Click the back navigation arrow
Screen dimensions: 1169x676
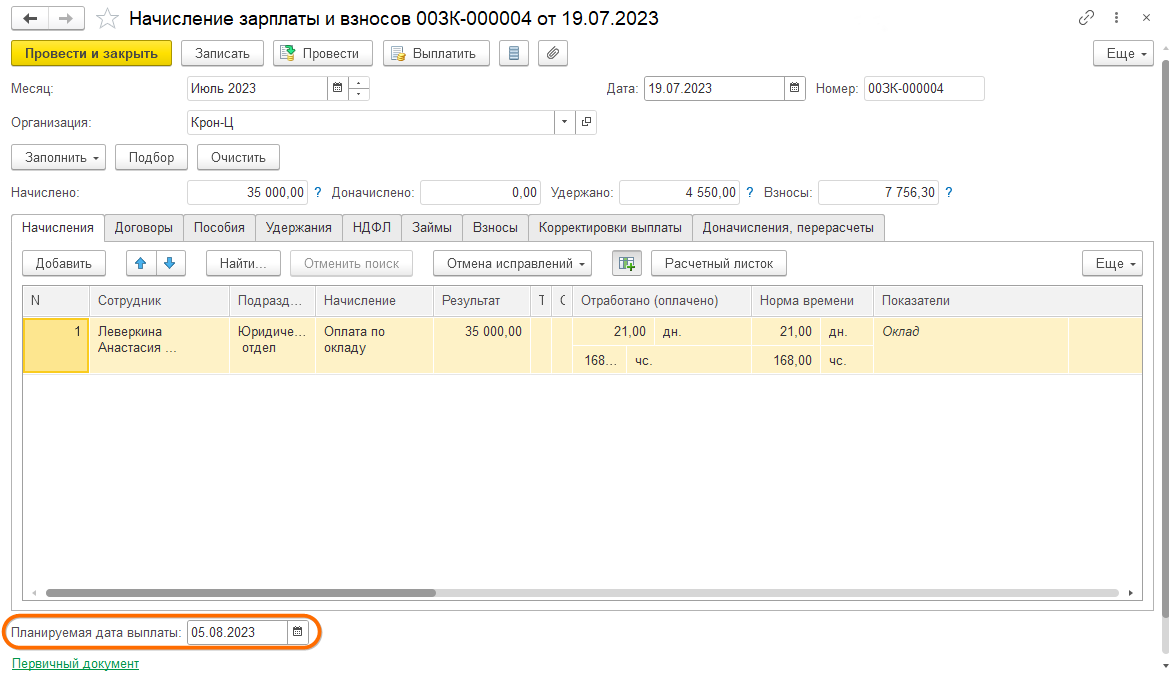(x=30, y=19)
